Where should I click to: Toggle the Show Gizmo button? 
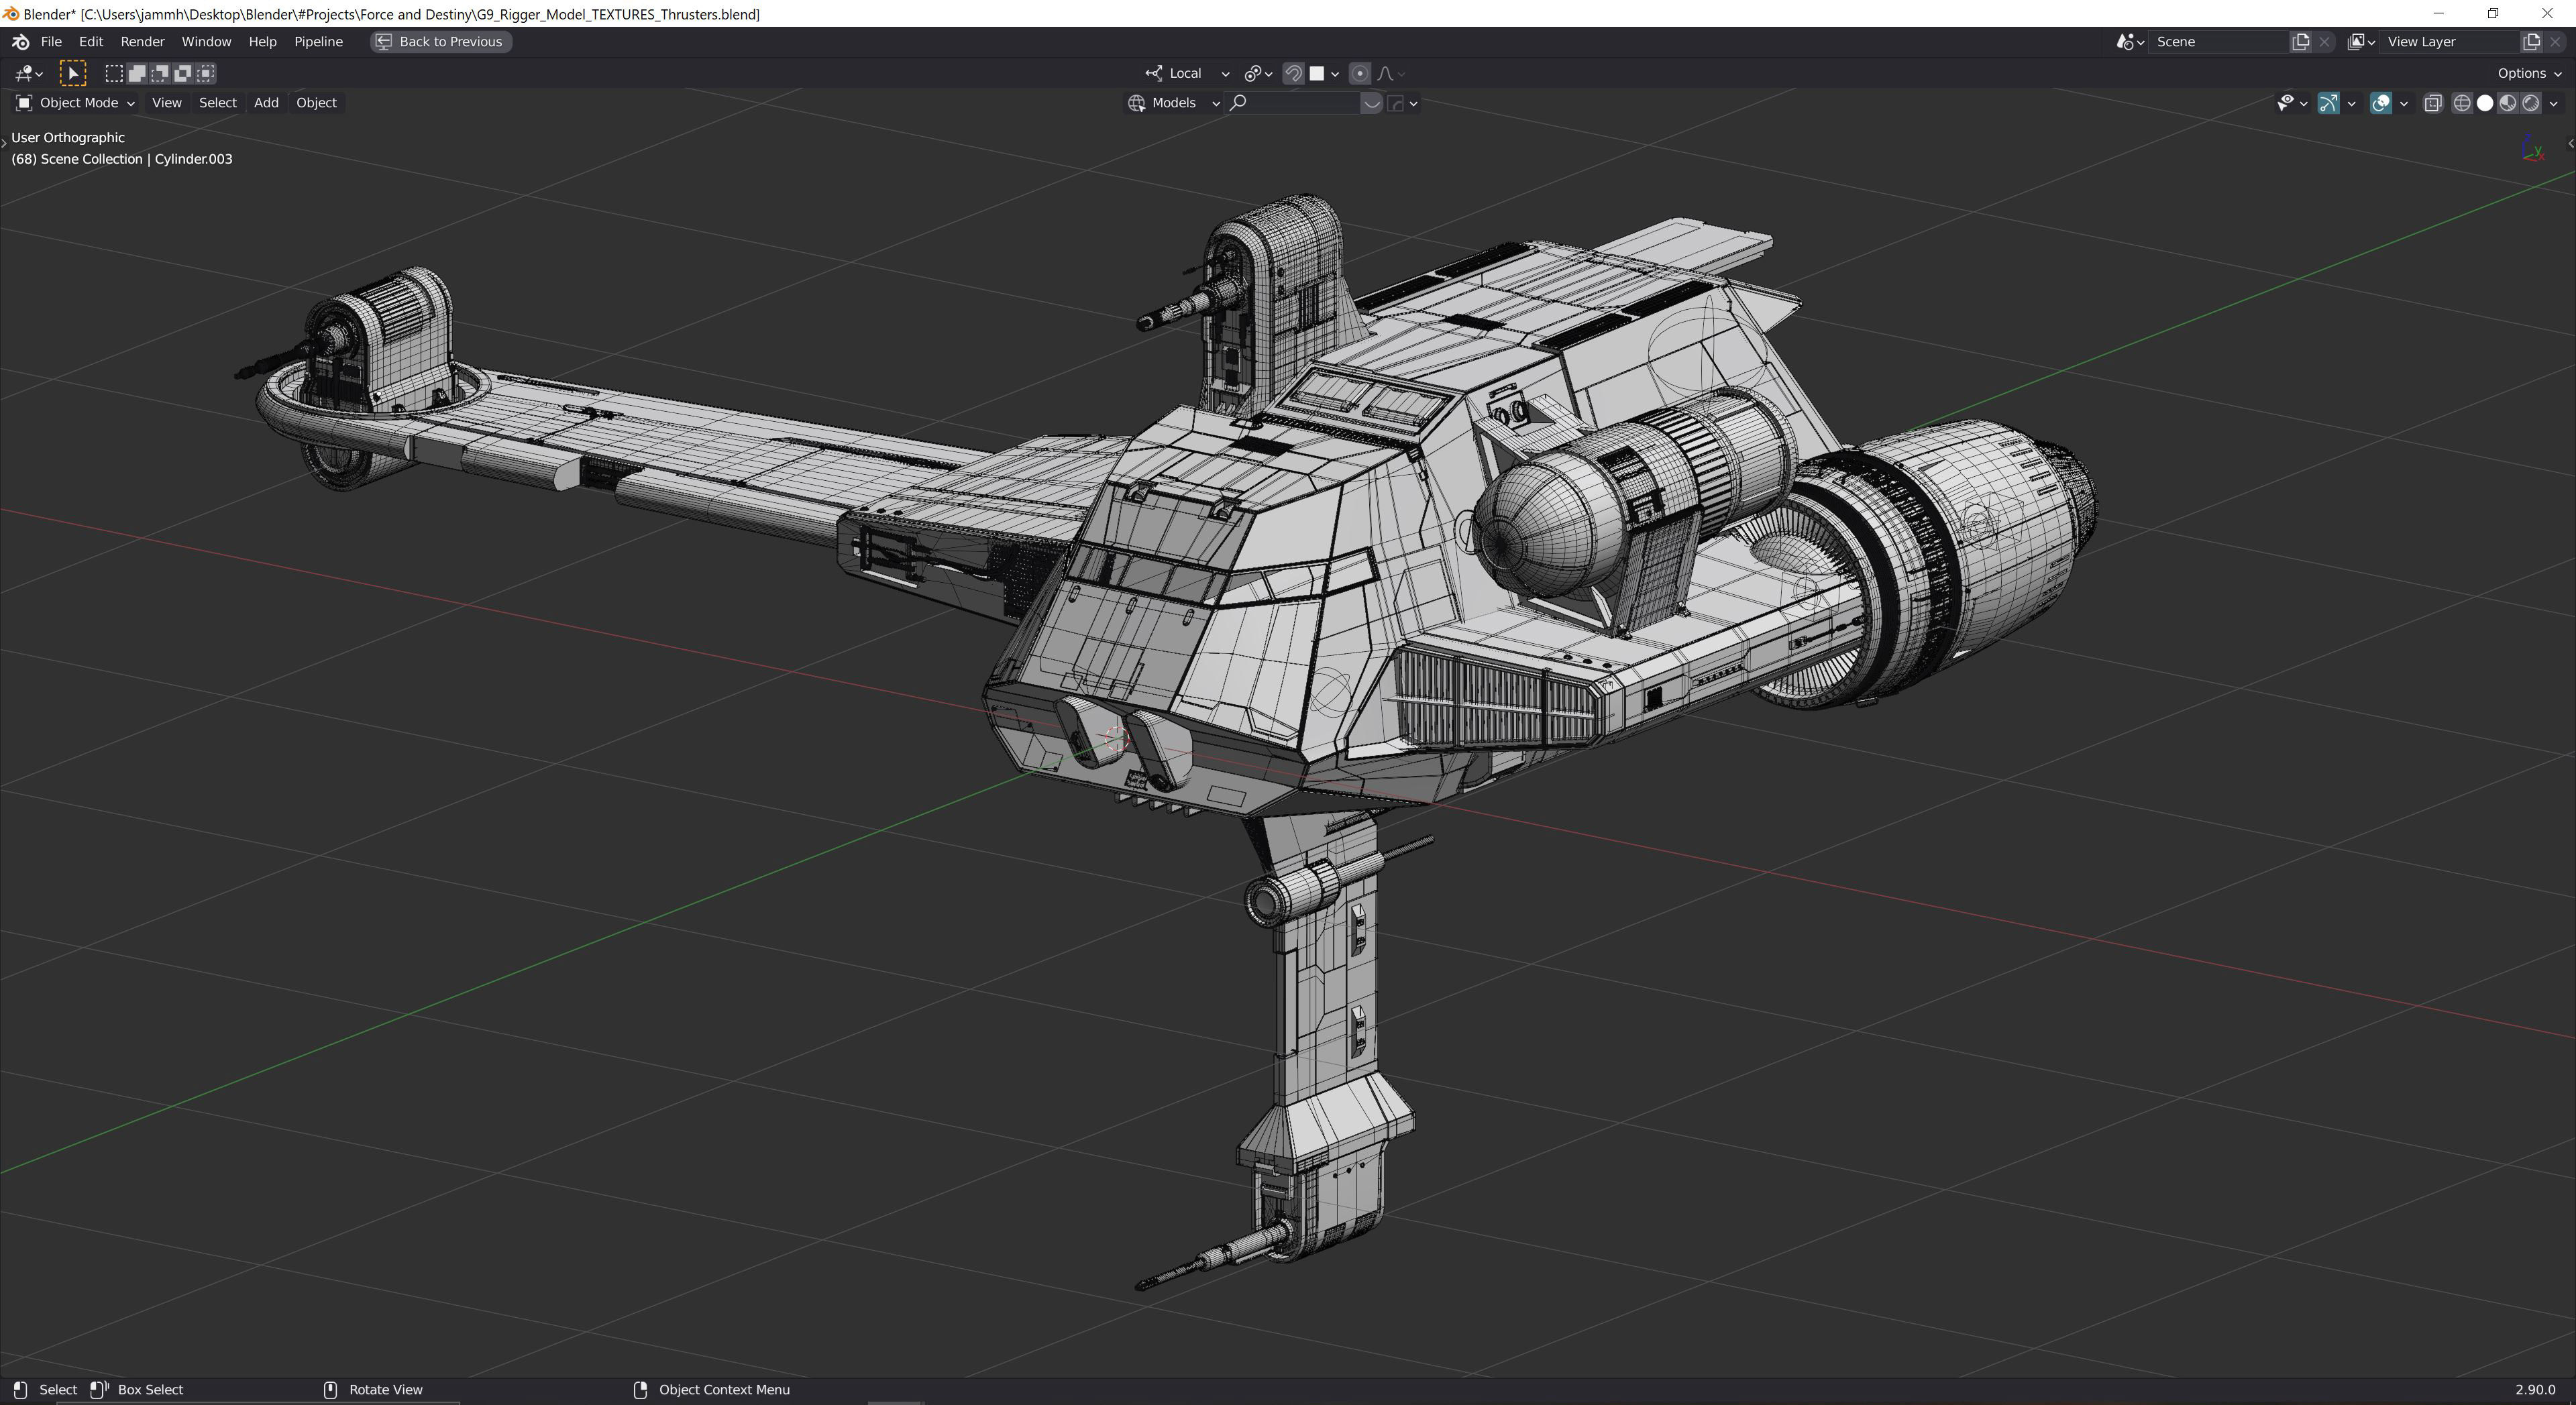pyautogui.click(x=2328, y=103)
